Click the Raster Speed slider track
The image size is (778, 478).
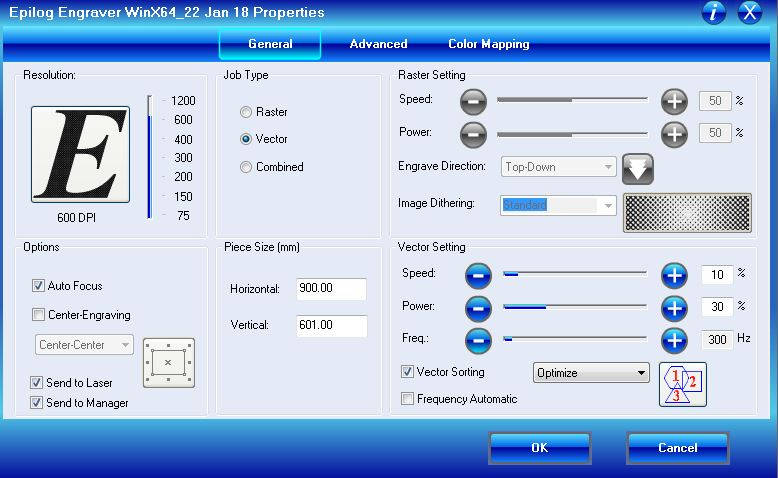tap(572, 100)
